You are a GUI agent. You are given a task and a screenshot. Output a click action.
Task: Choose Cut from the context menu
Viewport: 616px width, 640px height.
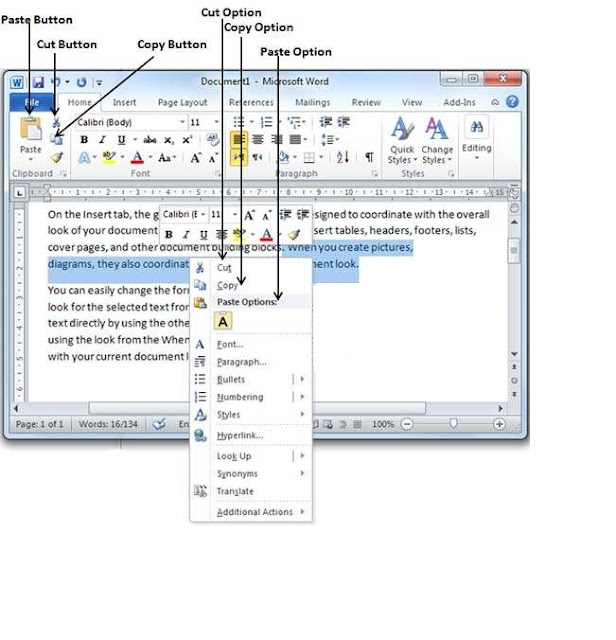tap(251, 268)
